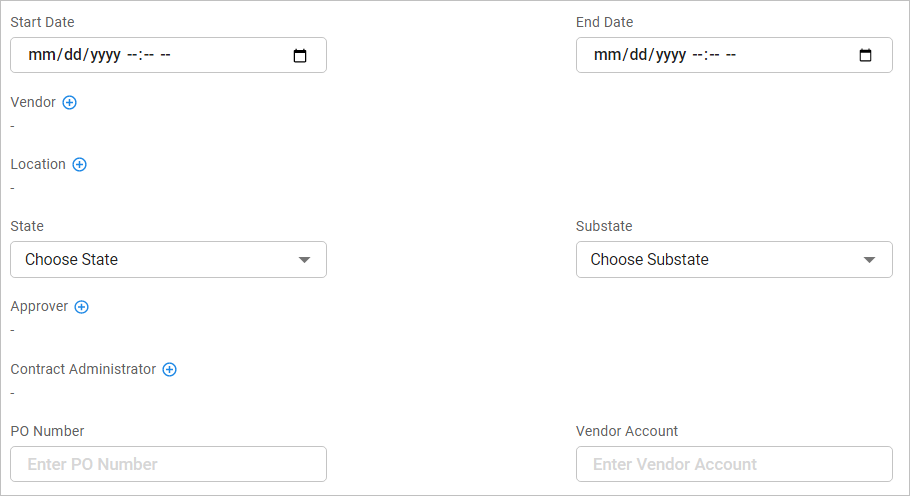
Task: Select the AM/PM segment of Start Date
Action: pos(165,56)
